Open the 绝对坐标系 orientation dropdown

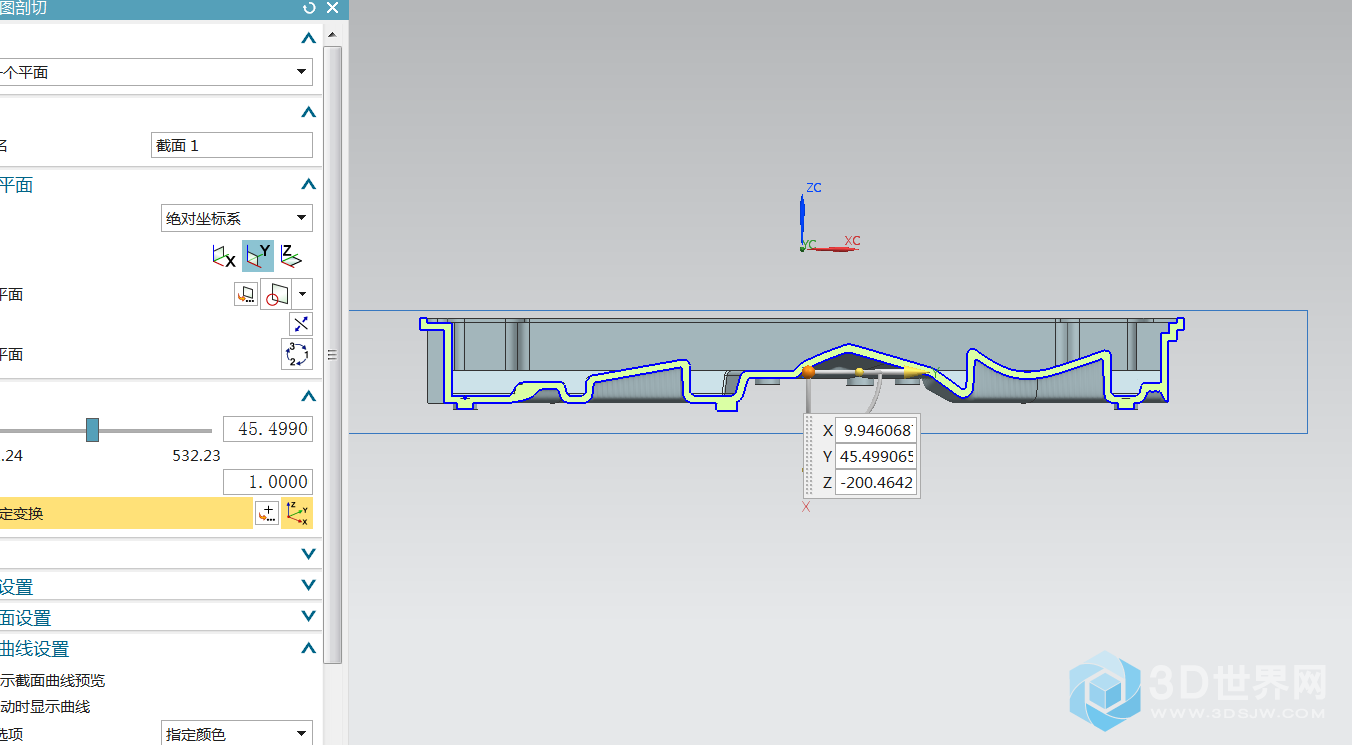click(237, 218)
